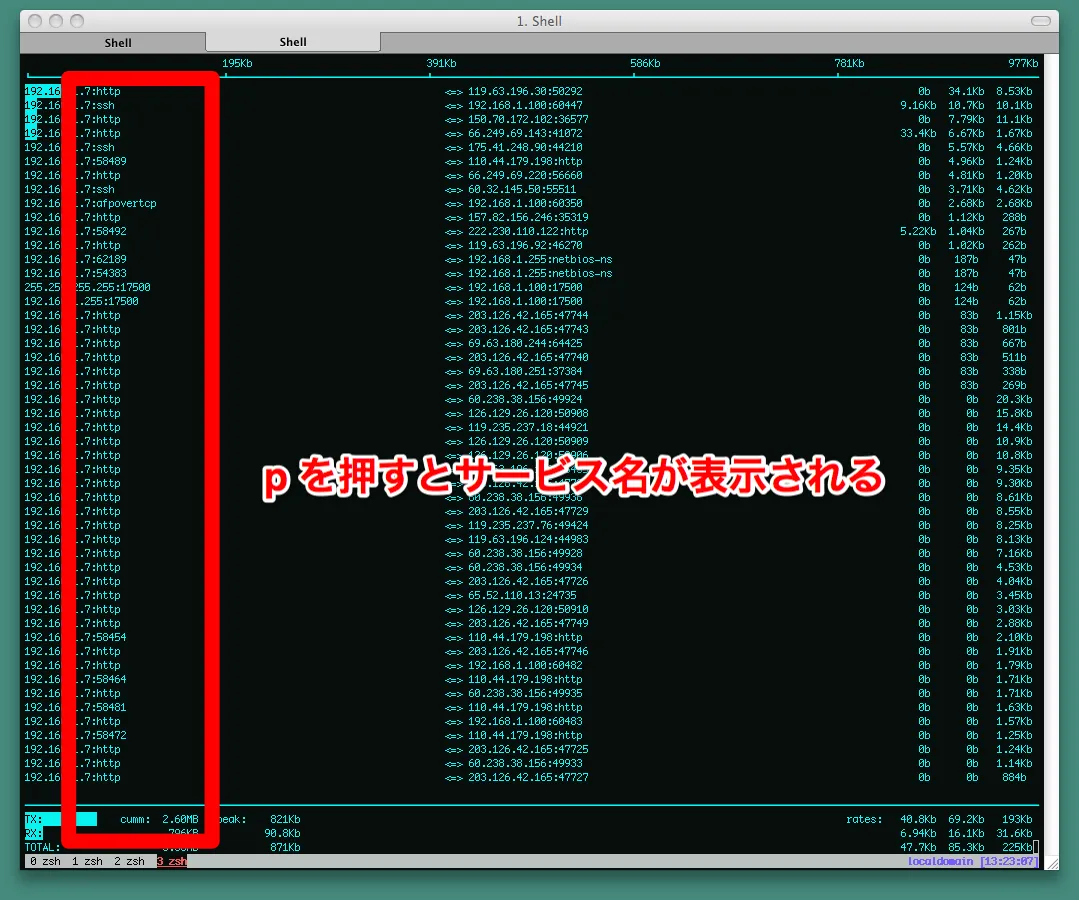Image resolution: width=1079 pixels, height=900 pixels.
Task: Click the TX: label in the totals area
Action: click(x=34, y=819)
